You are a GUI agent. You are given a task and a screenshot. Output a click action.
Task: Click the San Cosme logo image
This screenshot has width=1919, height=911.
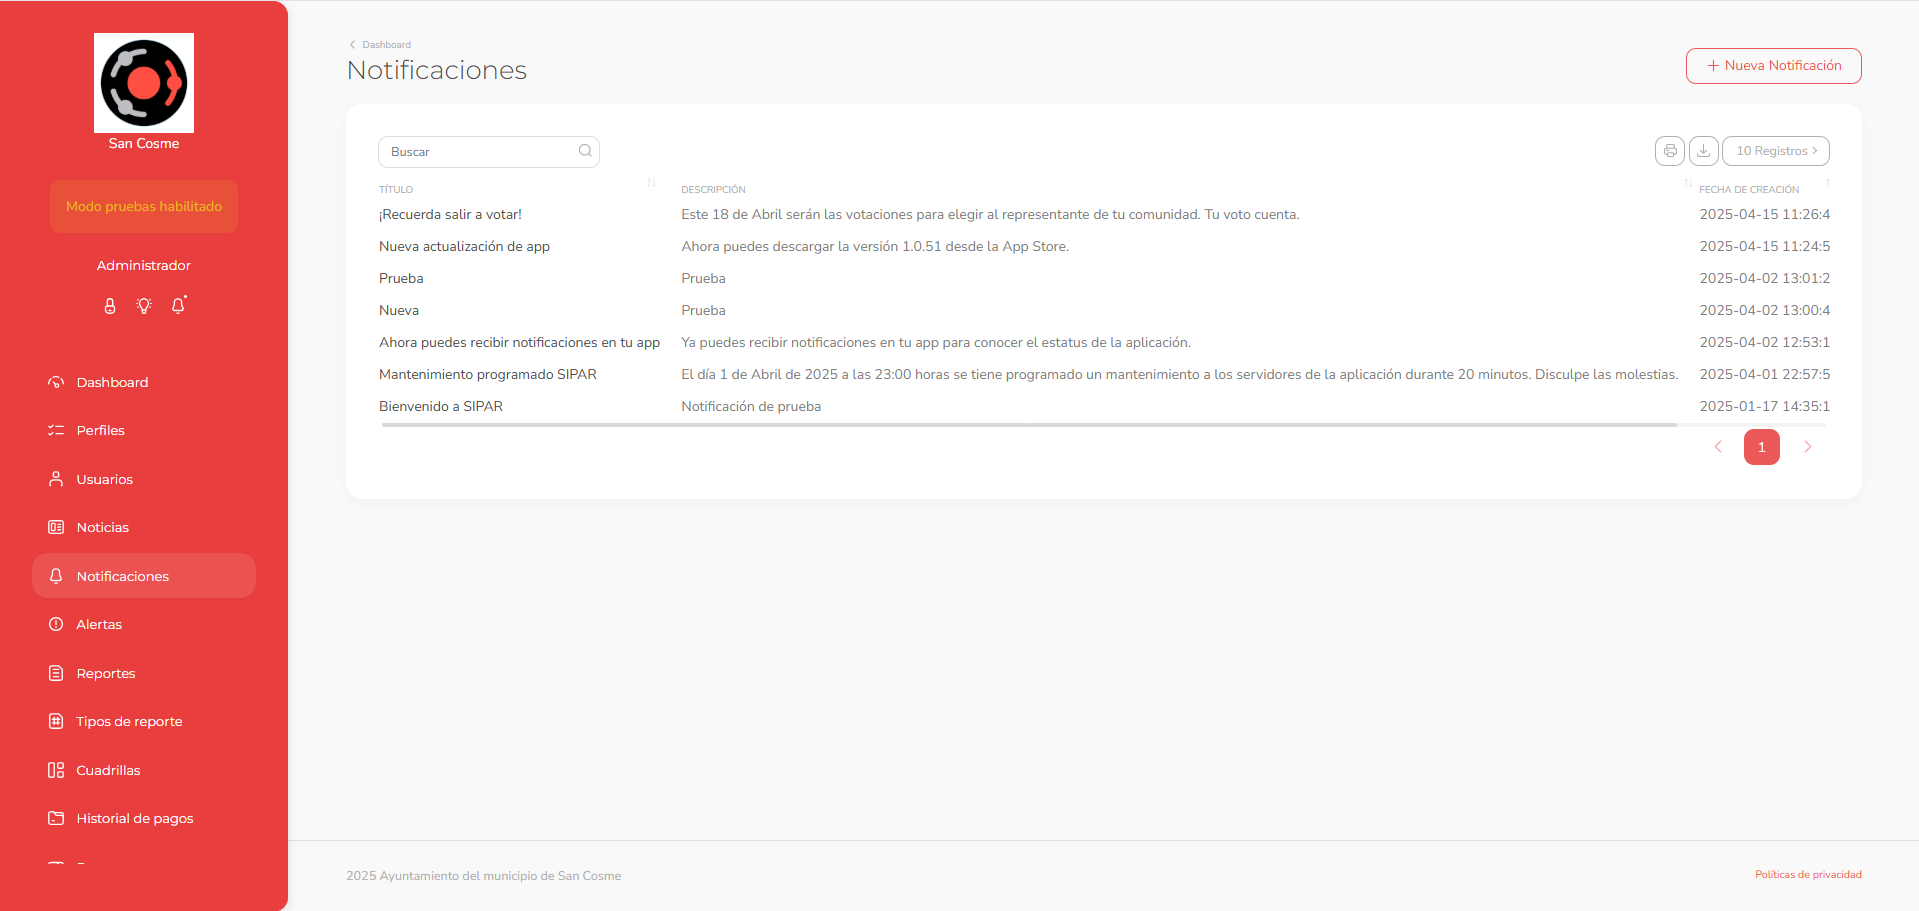(144, 83)
